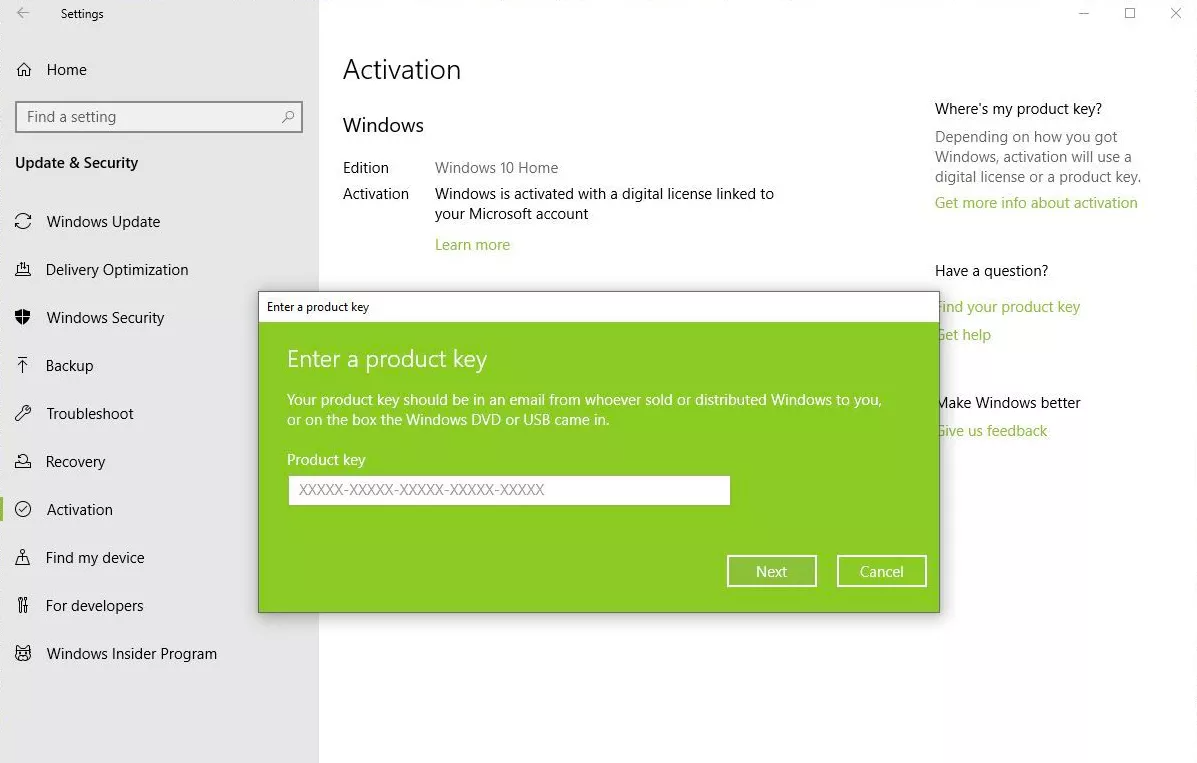Click the Home icon in the sidebar
This screenshot has height=763, width=1197.
[23, 69]
